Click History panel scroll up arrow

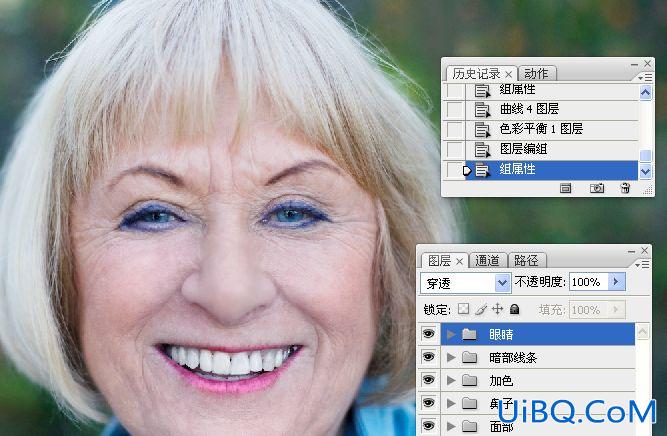tap(646, 92)
